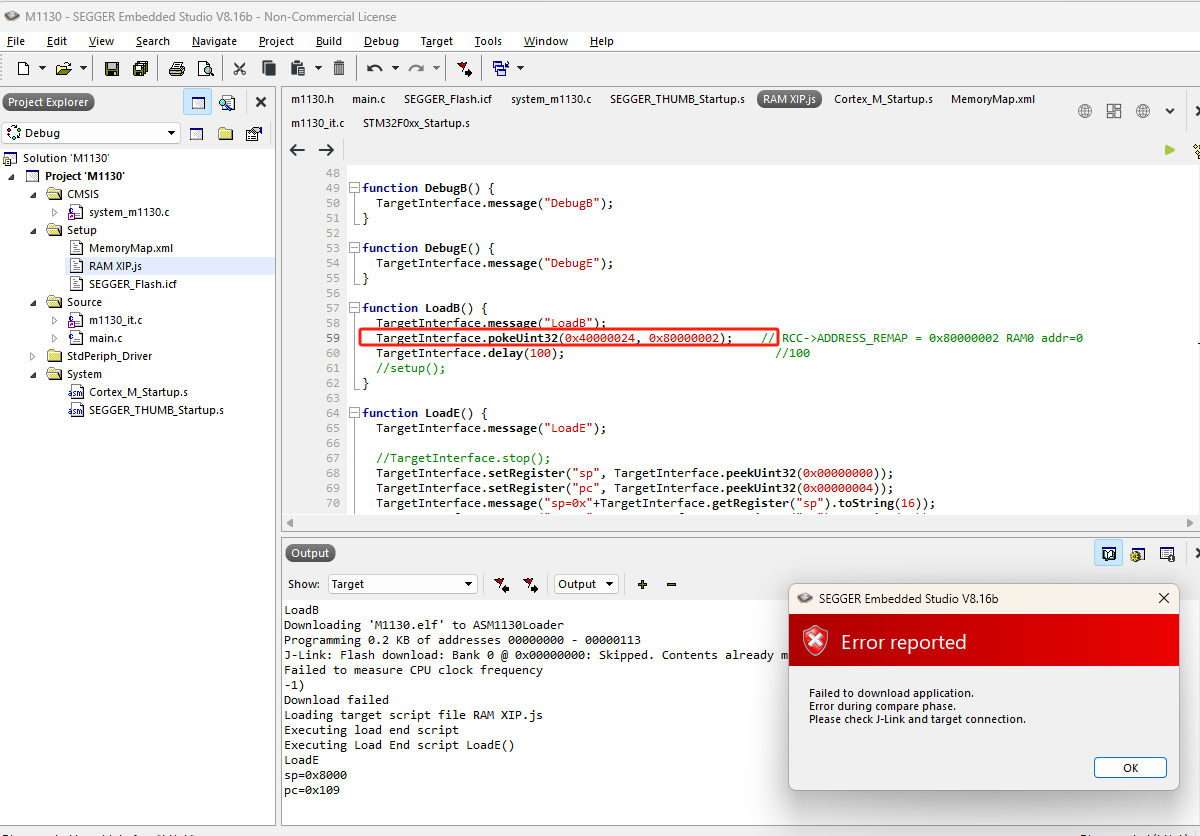Click the Copy toolbar icon
Image resolution: width=1200 pixels, height=836 pixels.
[x=269, y=68]
